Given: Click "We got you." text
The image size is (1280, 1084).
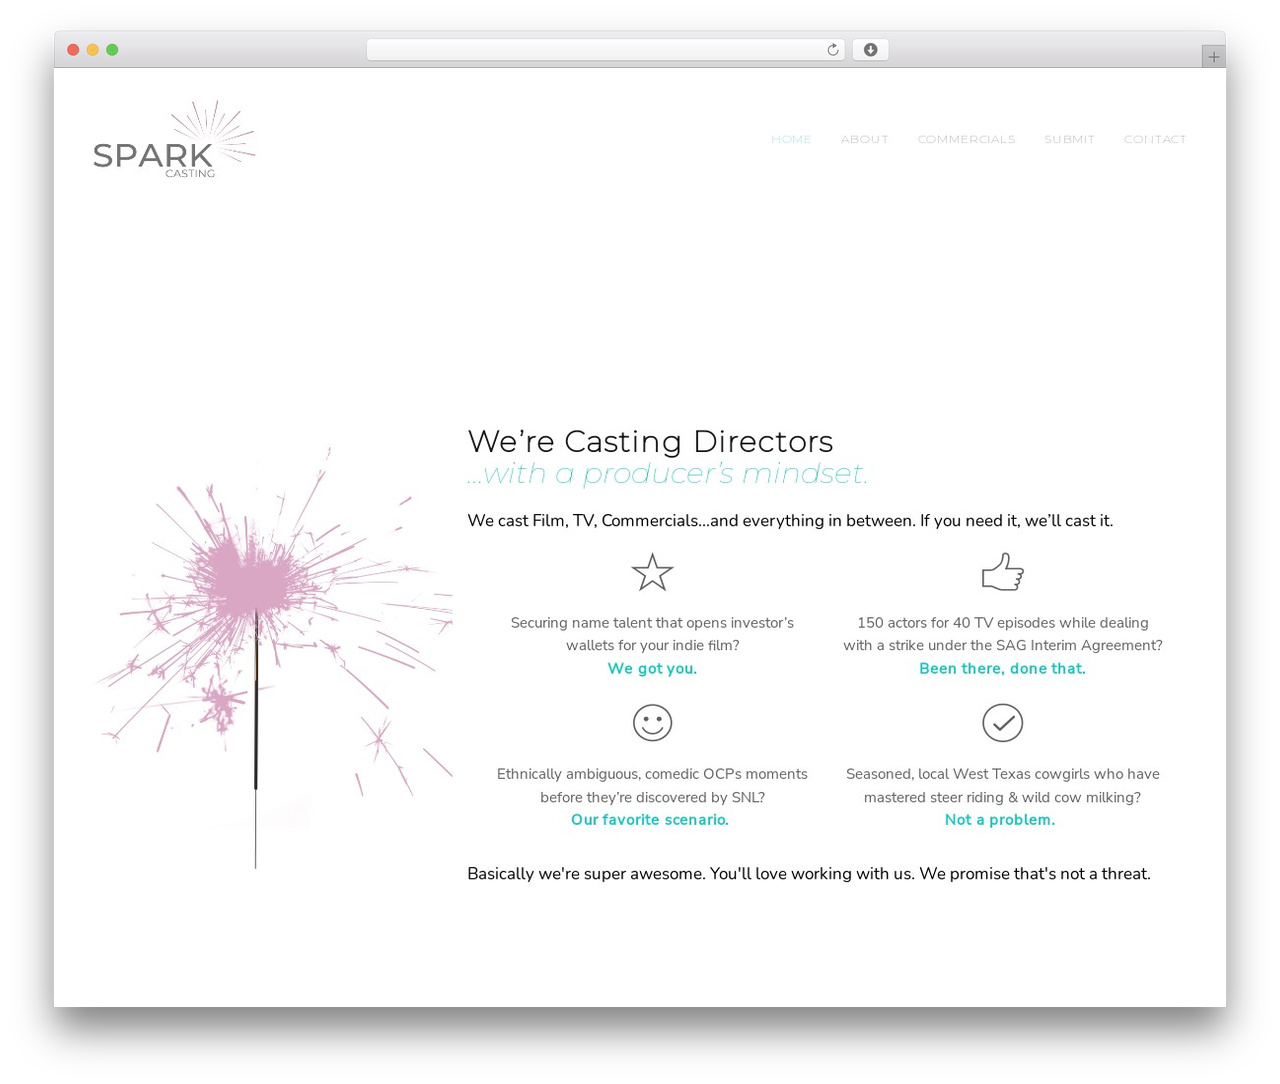Looking at the screenshot, I should click(652, 668).
